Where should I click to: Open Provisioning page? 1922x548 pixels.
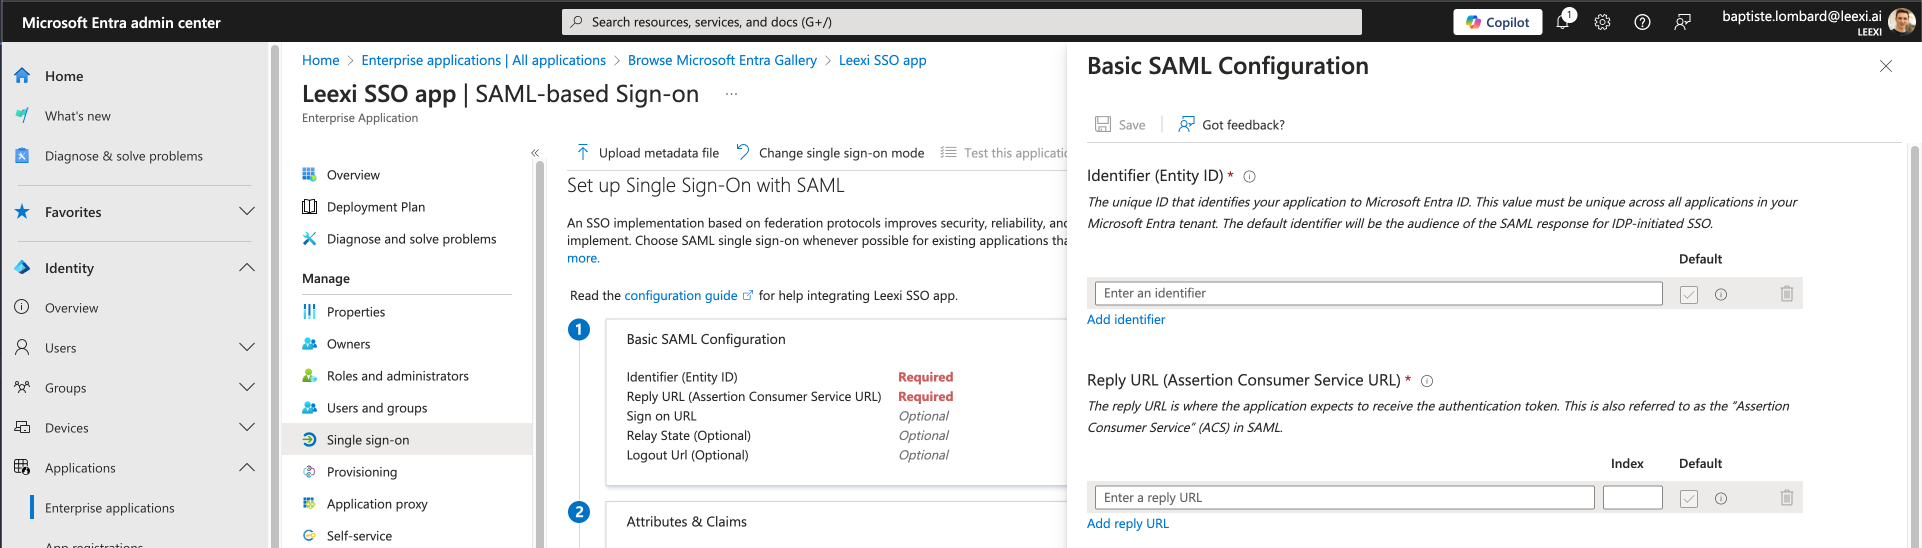(x=362, y=472)
